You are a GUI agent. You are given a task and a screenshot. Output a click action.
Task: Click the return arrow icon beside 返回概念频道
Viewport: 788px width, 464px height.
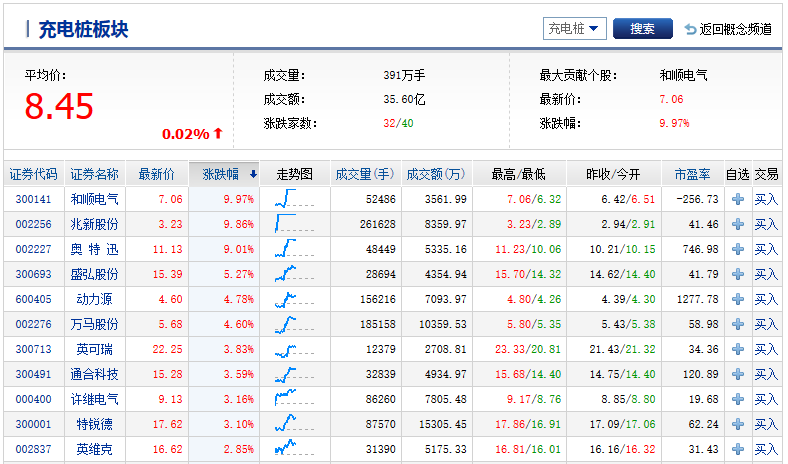(690, 30)
